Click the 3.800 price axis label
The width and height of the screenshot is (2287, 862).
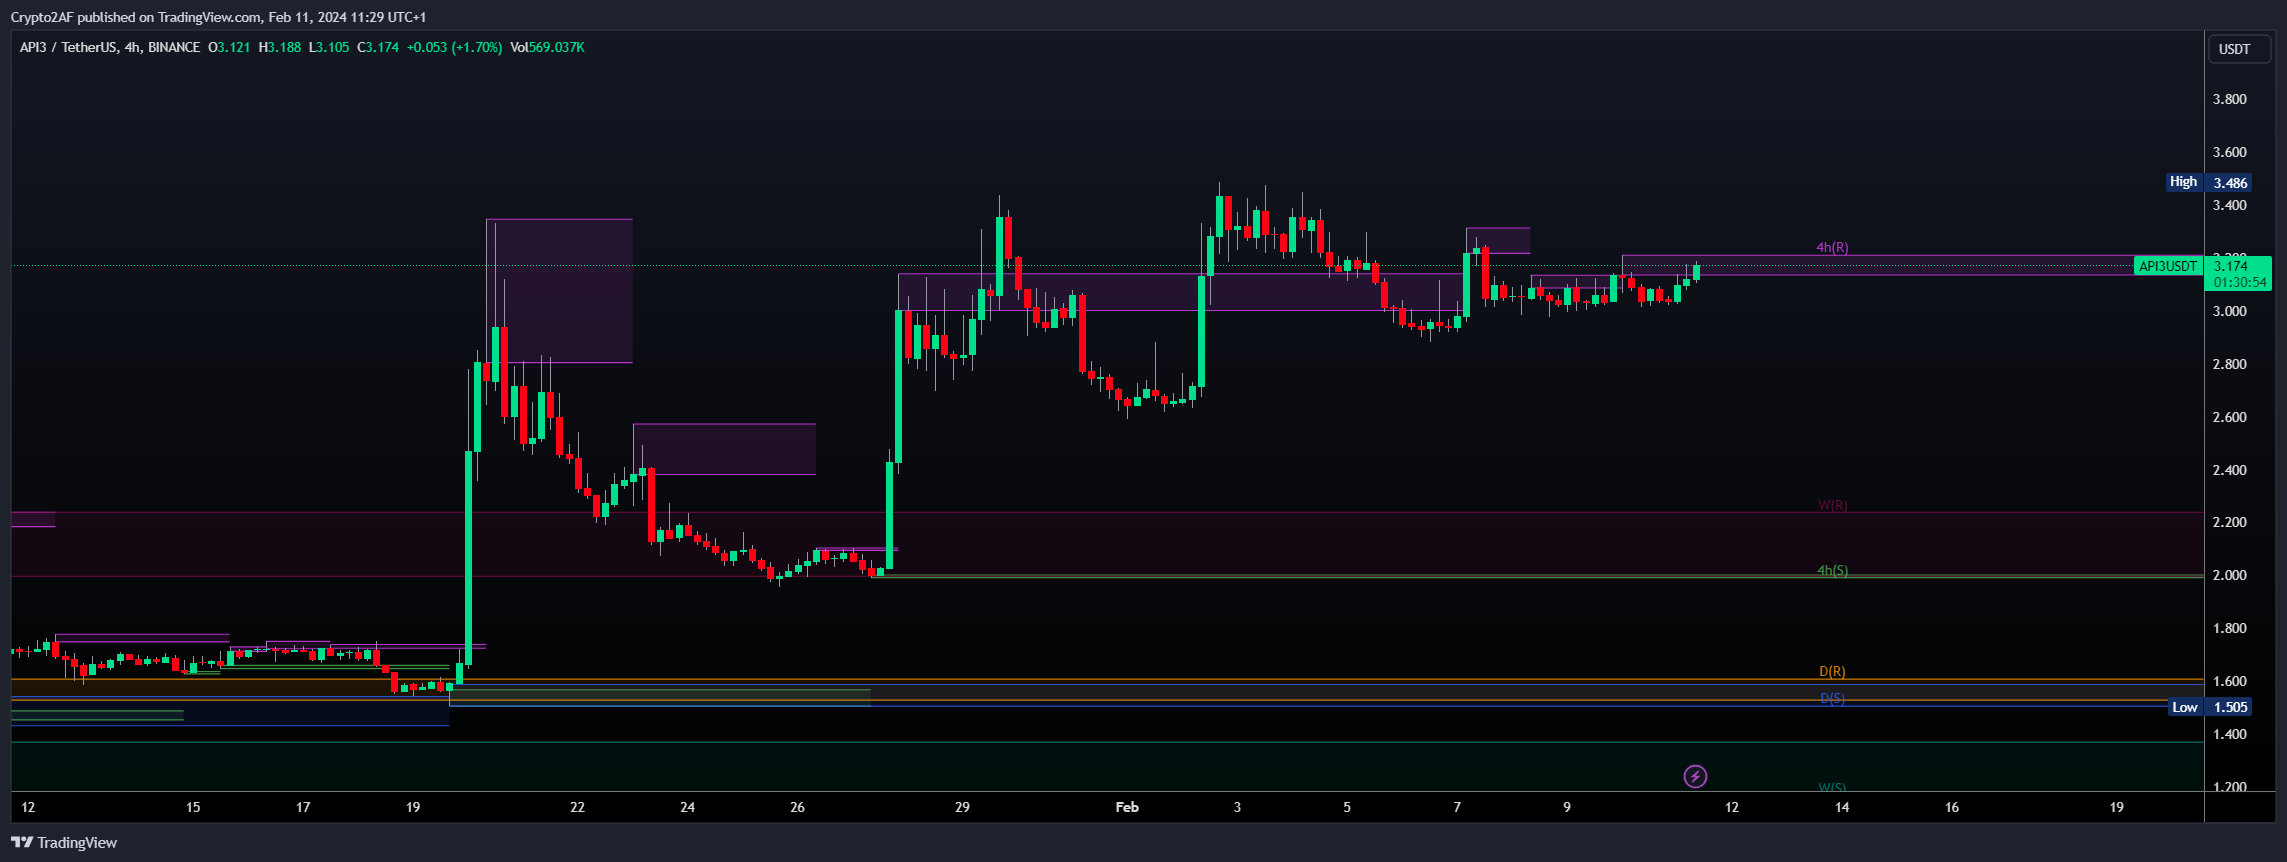click(2229, 99)
